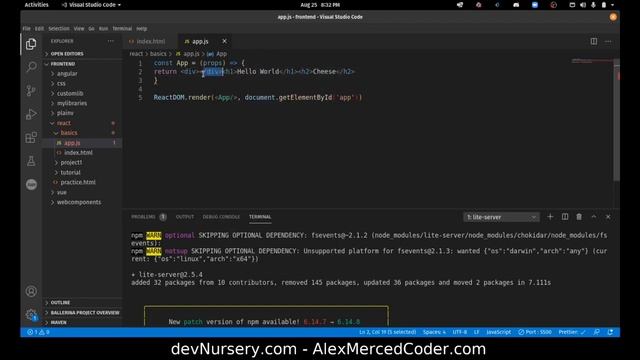
Task: Maximize the panel with up chevron
Action: [x=594, y=217]
